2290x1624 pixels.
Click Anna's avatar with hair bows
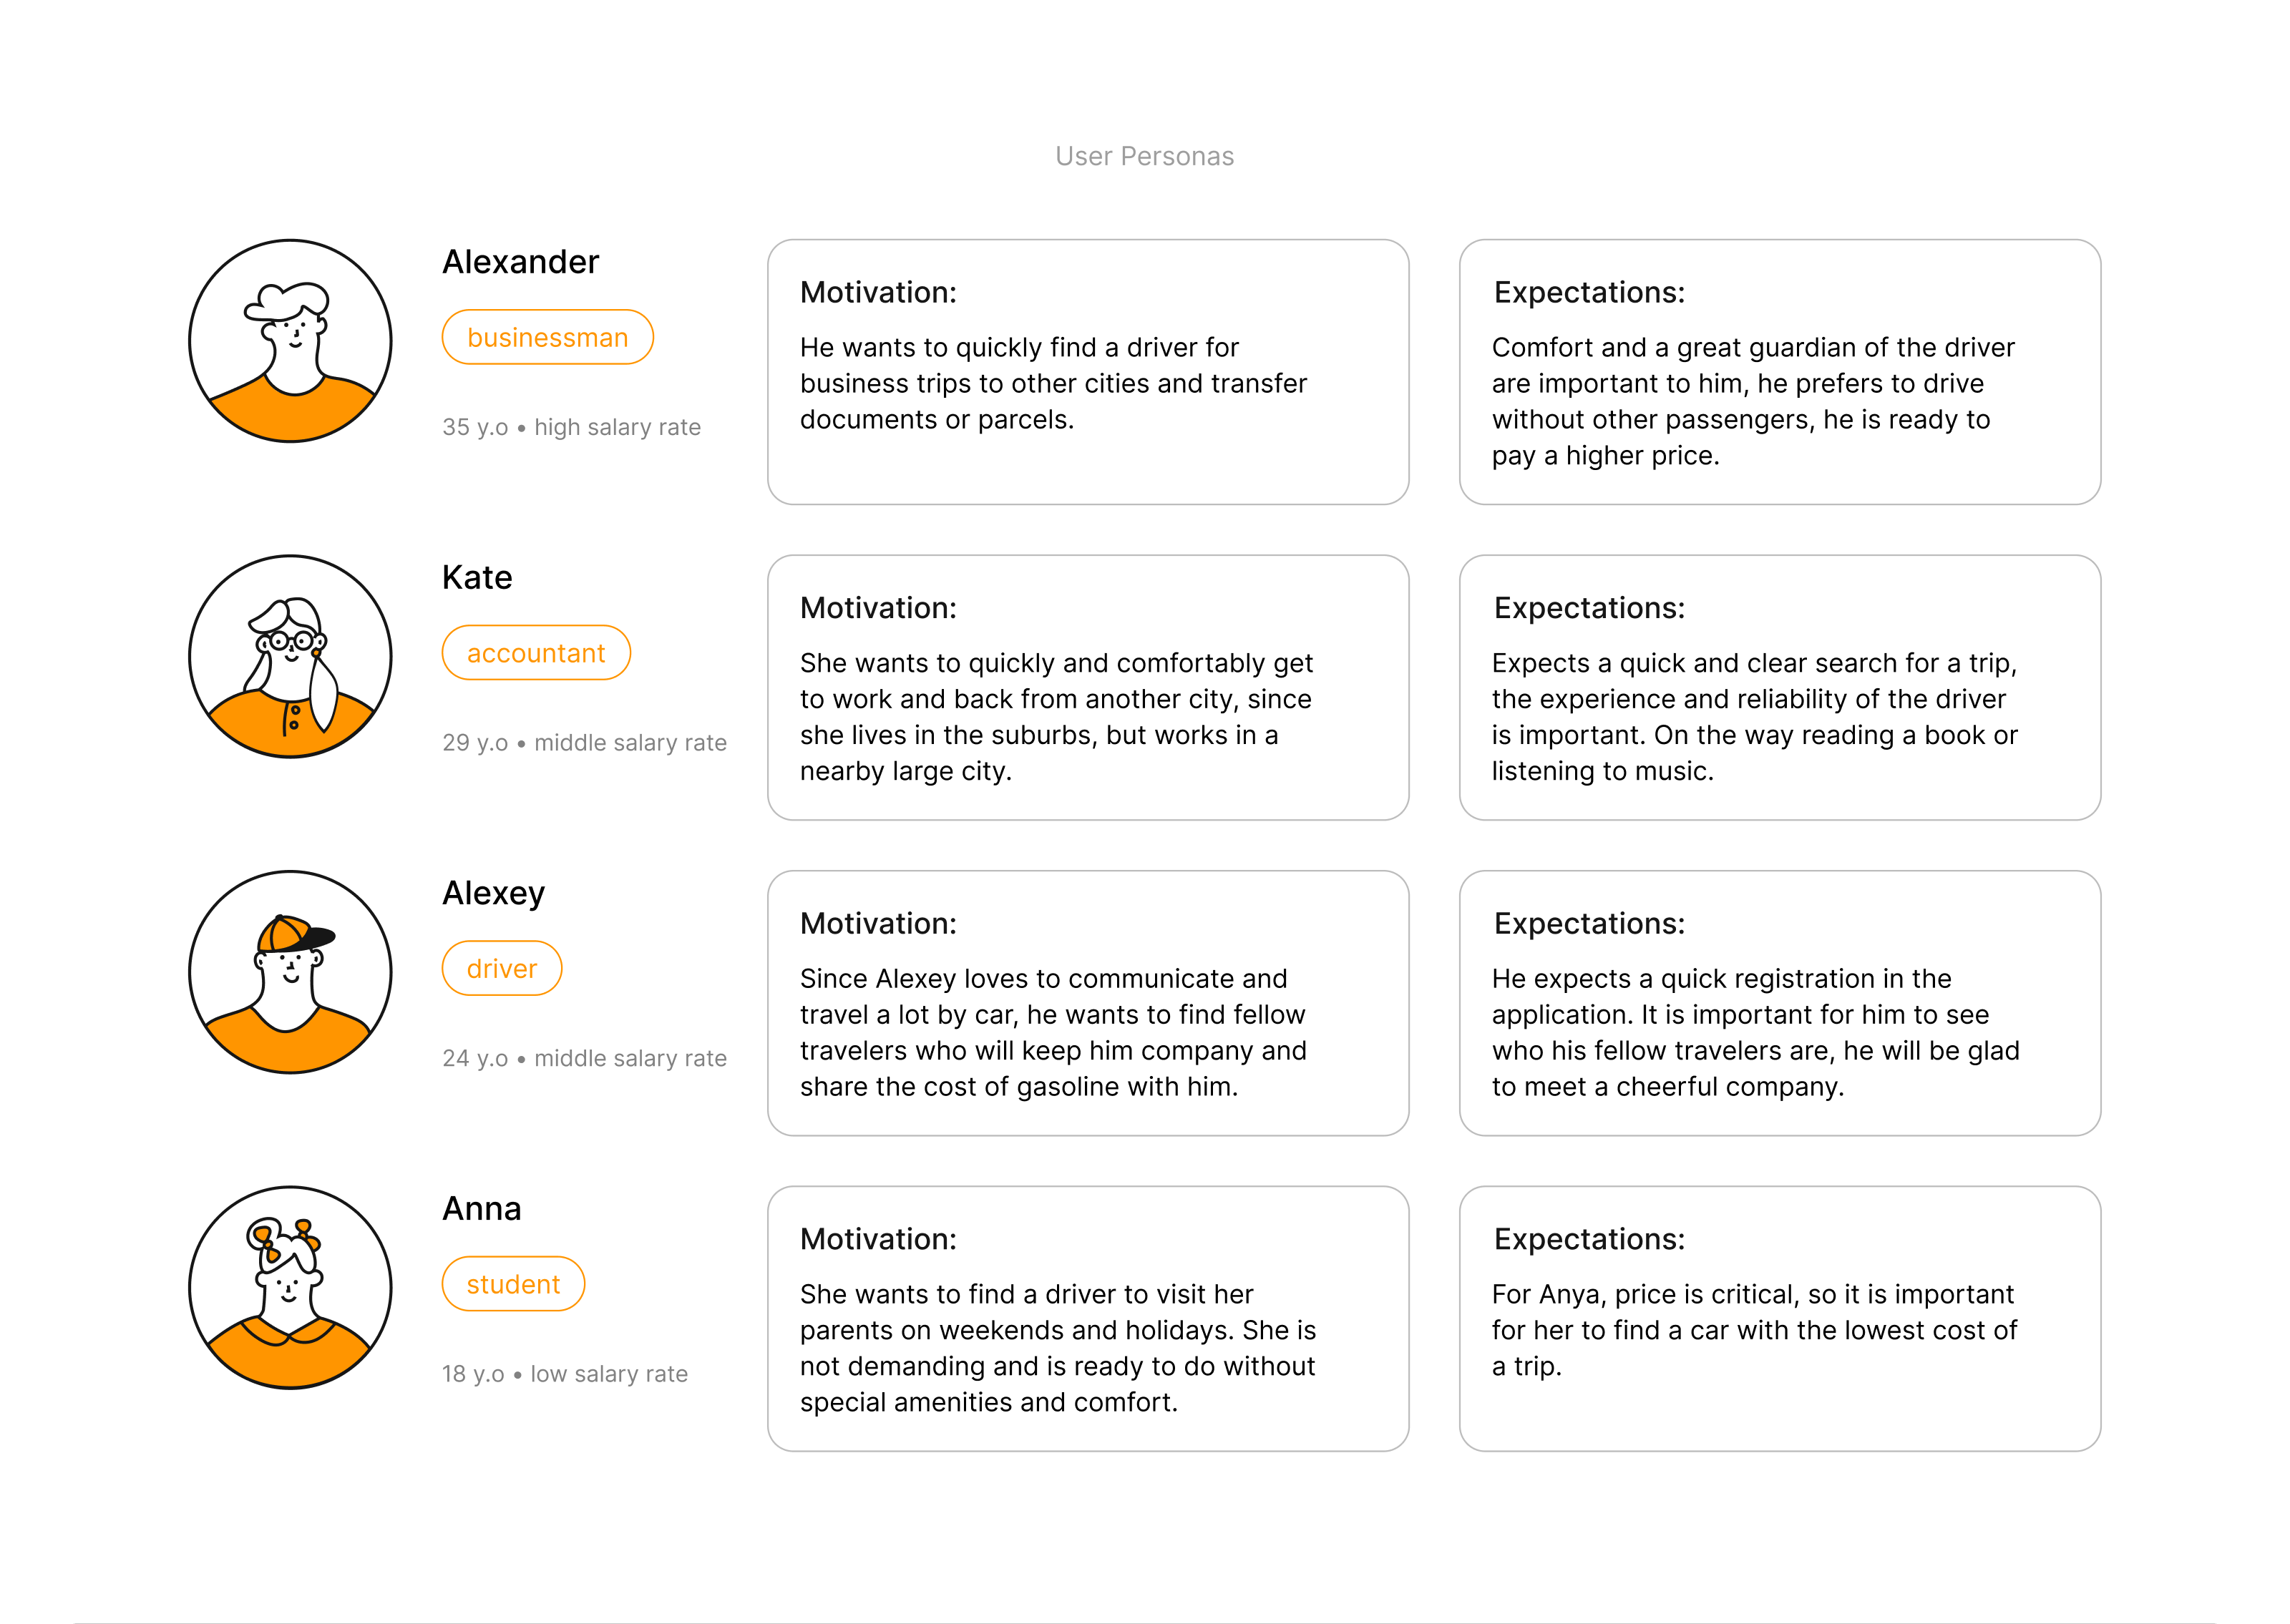click(290, 1288)
